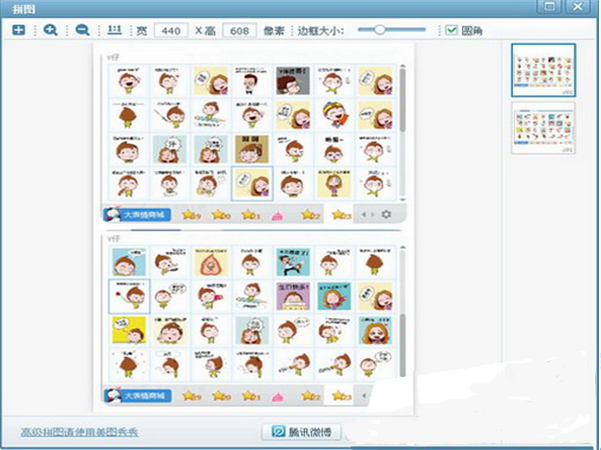Click the height field showing 608
This screenshot has height=450, width=601.
pos(239,30)
